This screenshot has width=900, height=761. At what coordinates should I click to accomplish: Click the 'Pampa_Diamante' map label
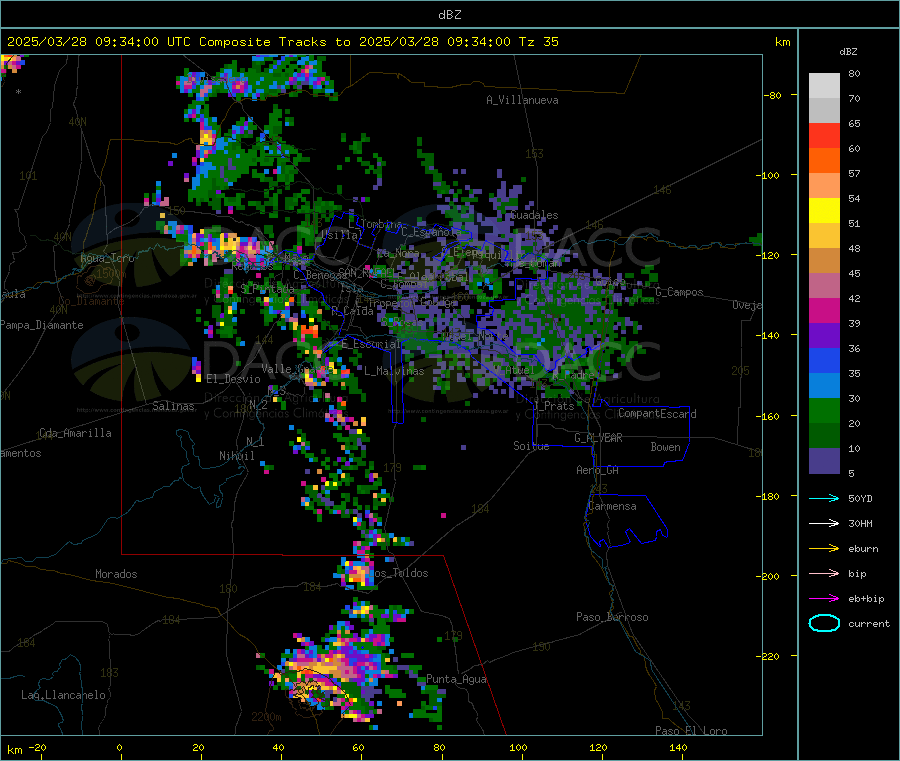point(42,325)
